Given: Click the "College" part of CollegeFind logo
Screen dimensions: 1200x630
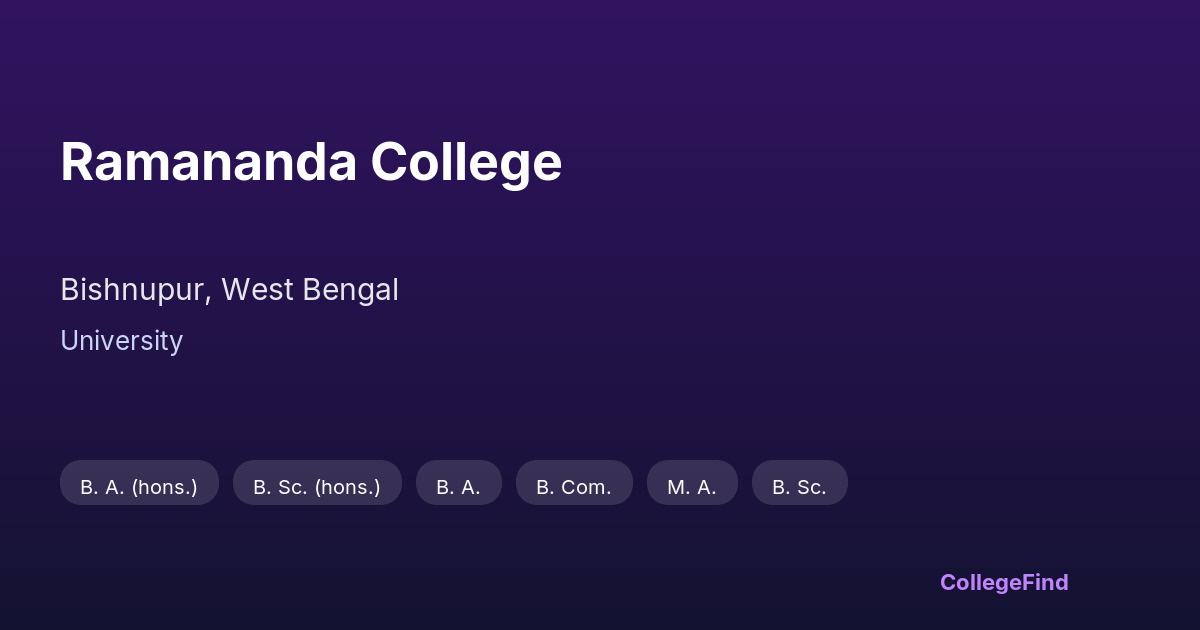Looking at the screenshot, I should [x=981, y=582].
